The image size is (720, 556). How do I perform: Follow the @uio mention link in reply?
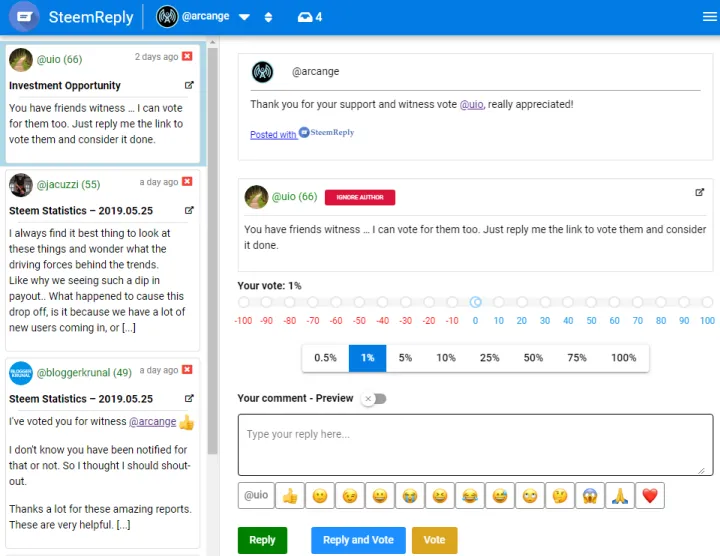coord(472,104)
